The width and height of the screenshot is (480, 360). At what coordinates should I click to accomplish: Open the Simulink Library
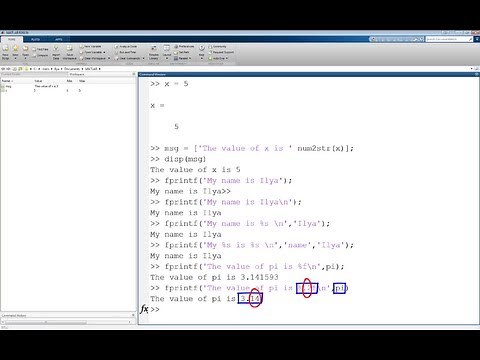click(154, 52)
